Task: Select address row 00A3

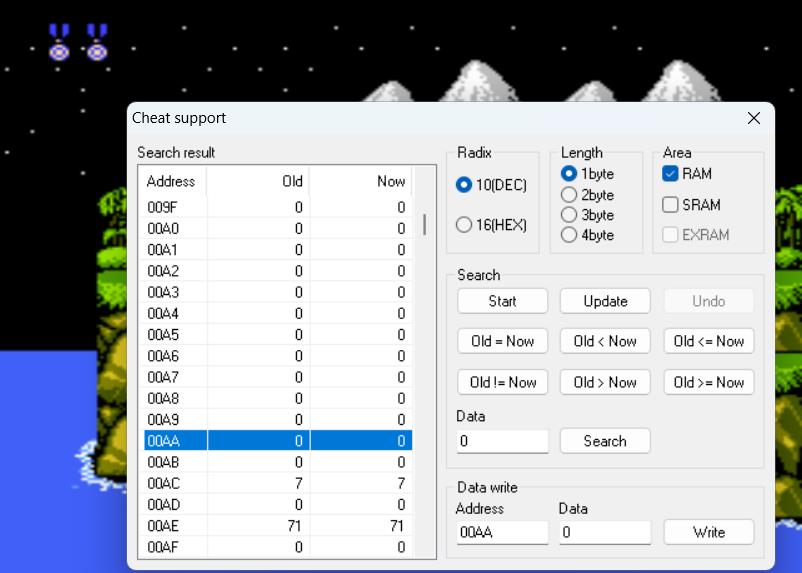Action: (x=278, y=292)
